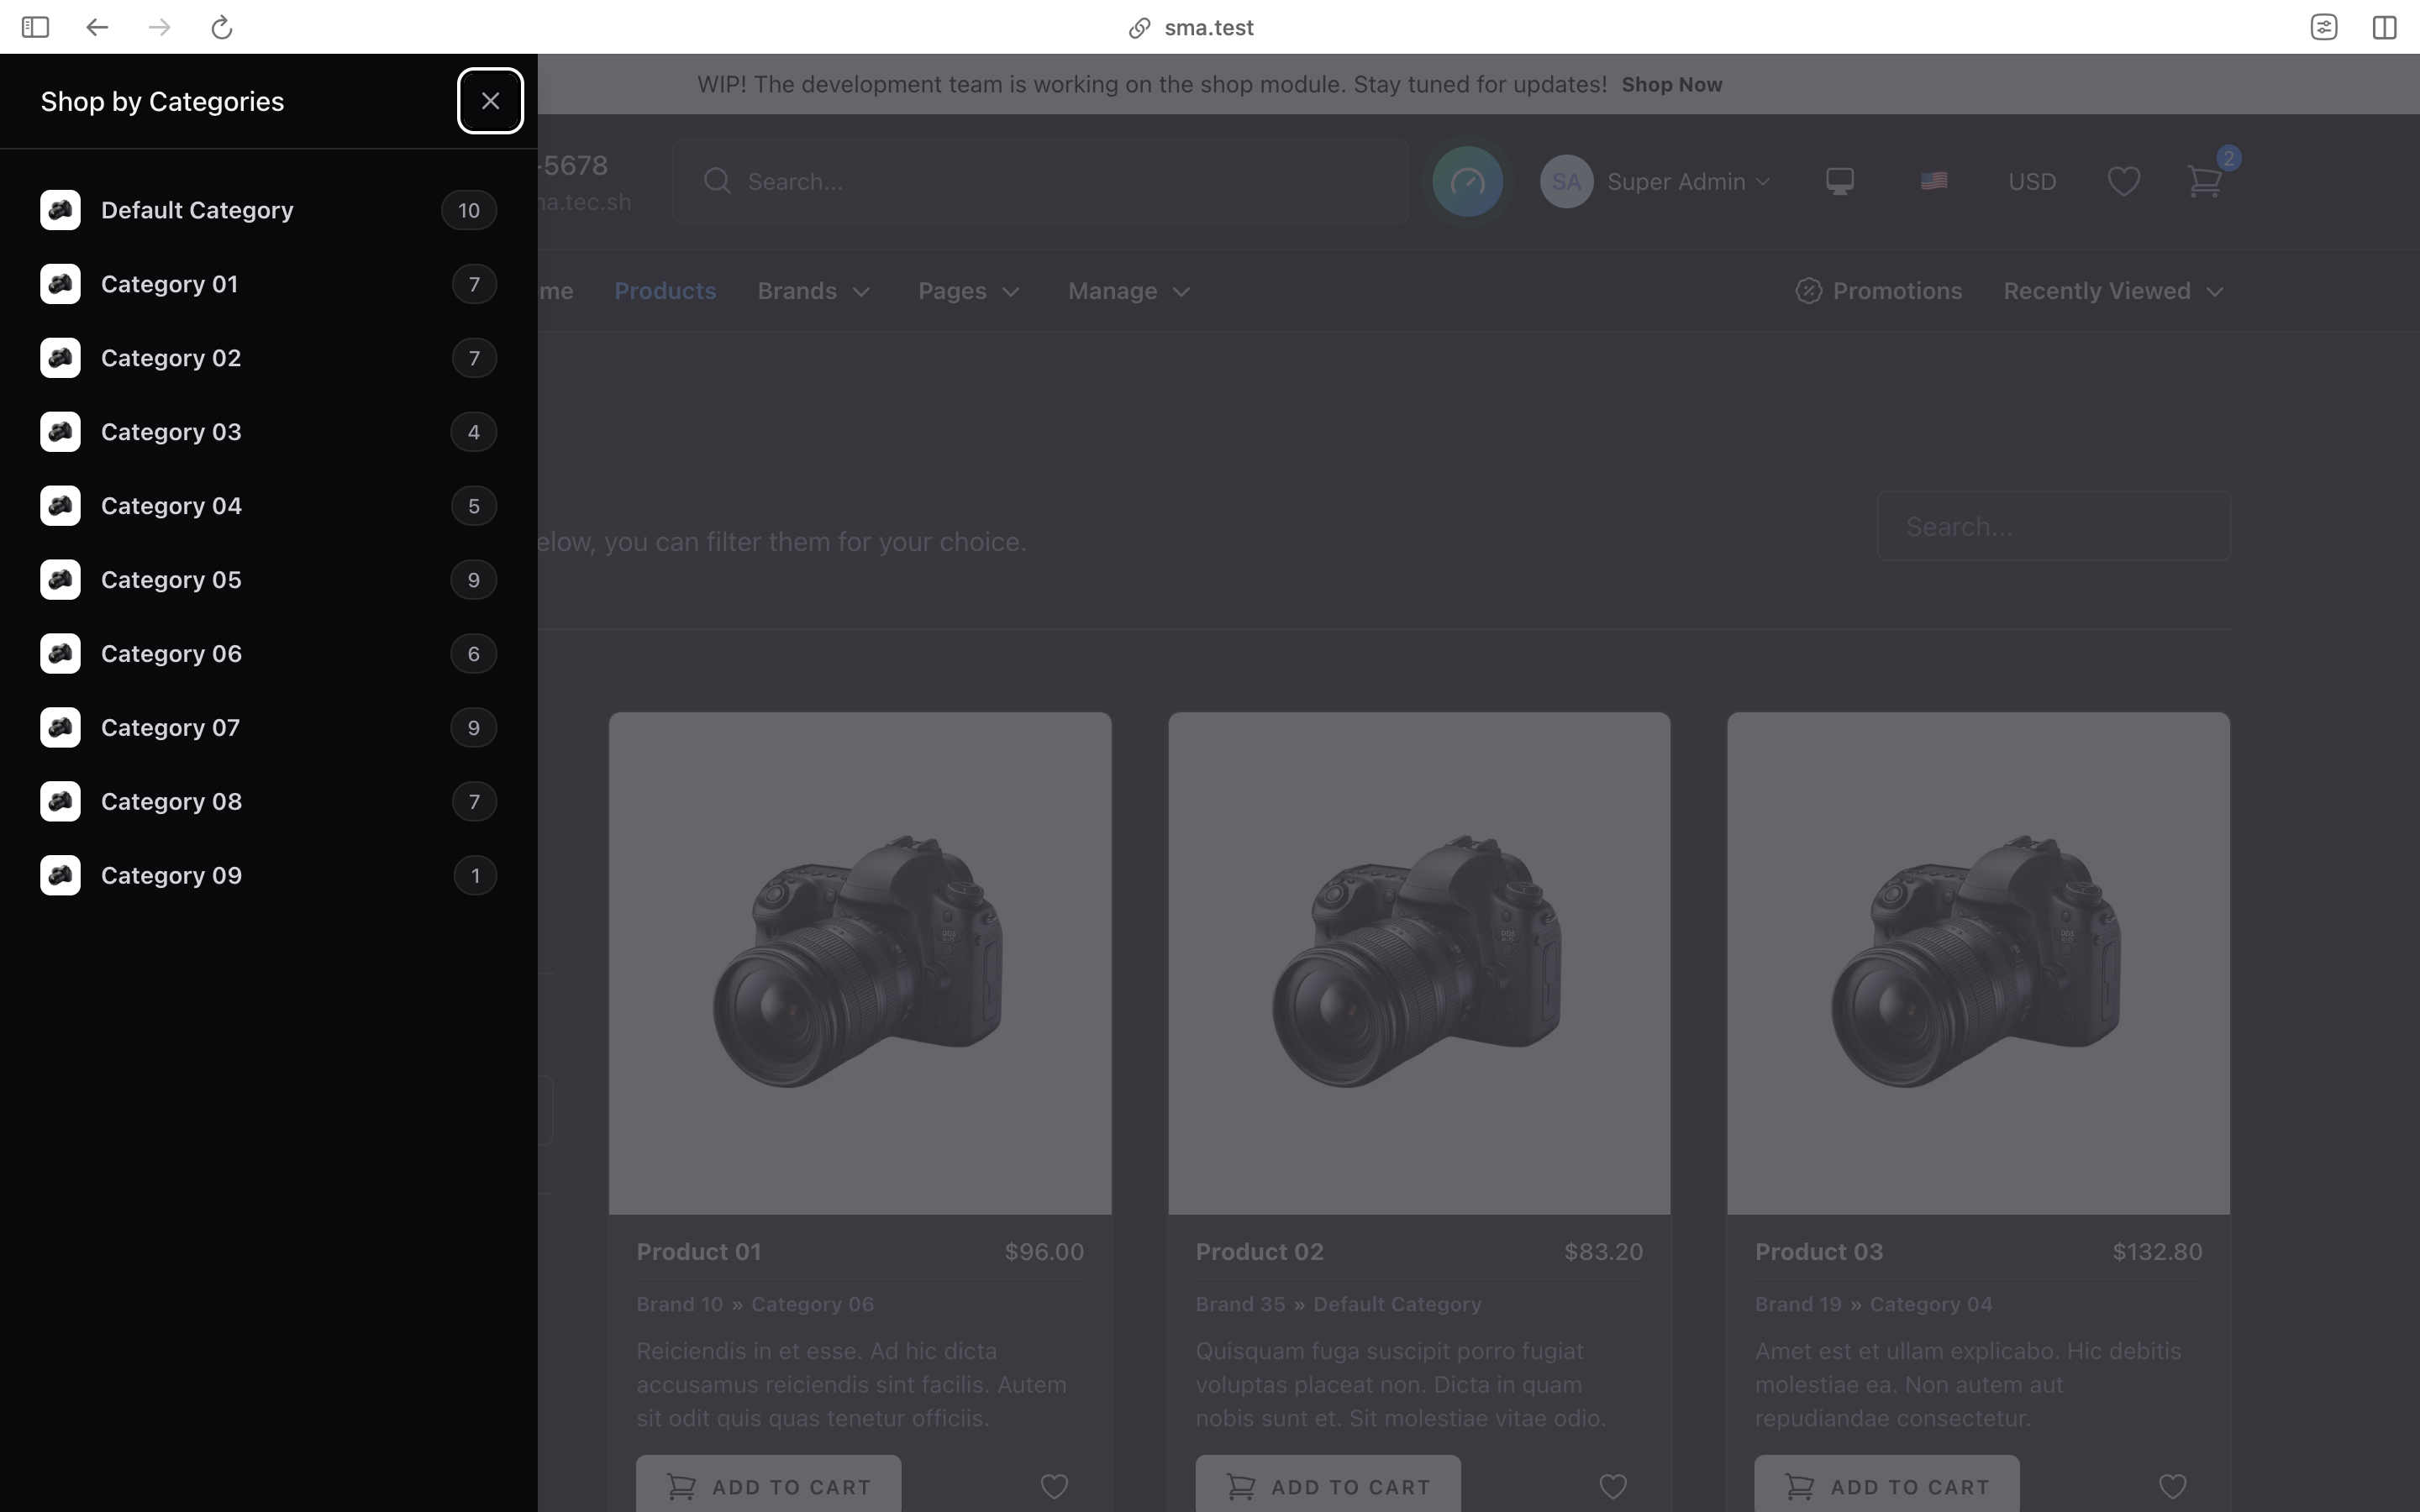Click the Category 07 camera icon
Image resolution: width=2420 pixels, height=1512 pixels.
point(60,728)
